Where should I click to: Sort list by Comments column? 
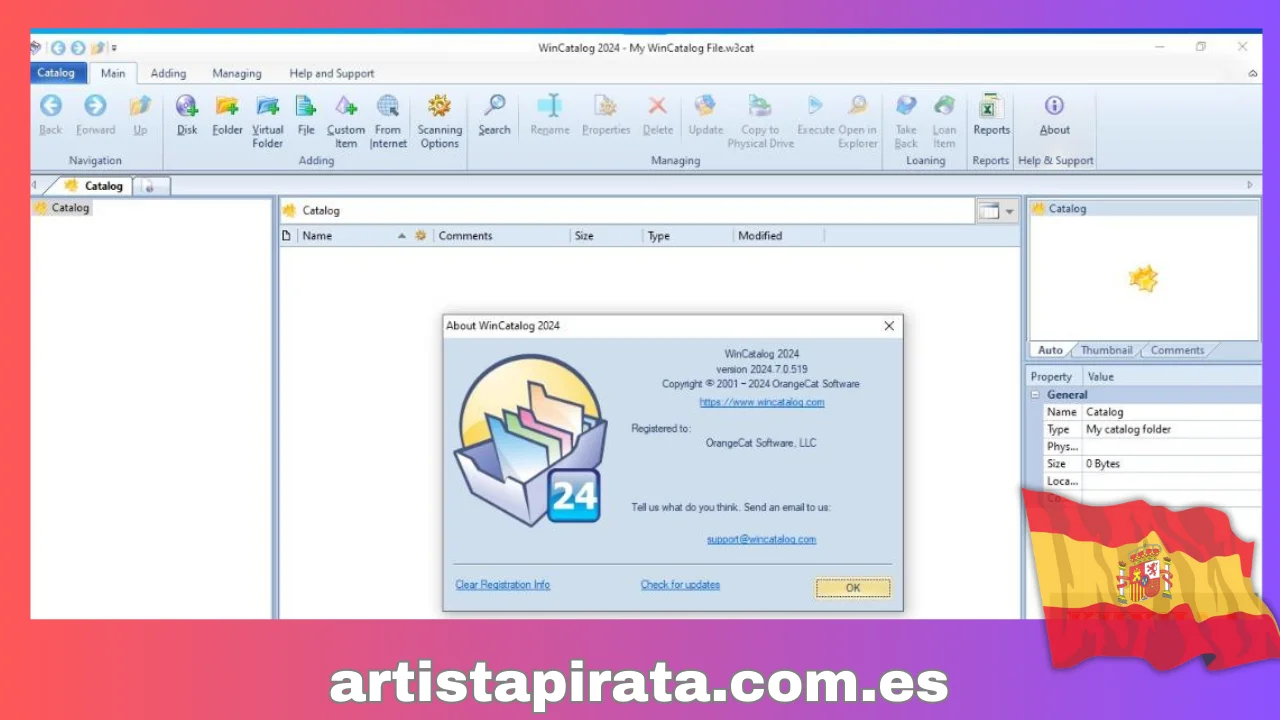coord(501,236)
